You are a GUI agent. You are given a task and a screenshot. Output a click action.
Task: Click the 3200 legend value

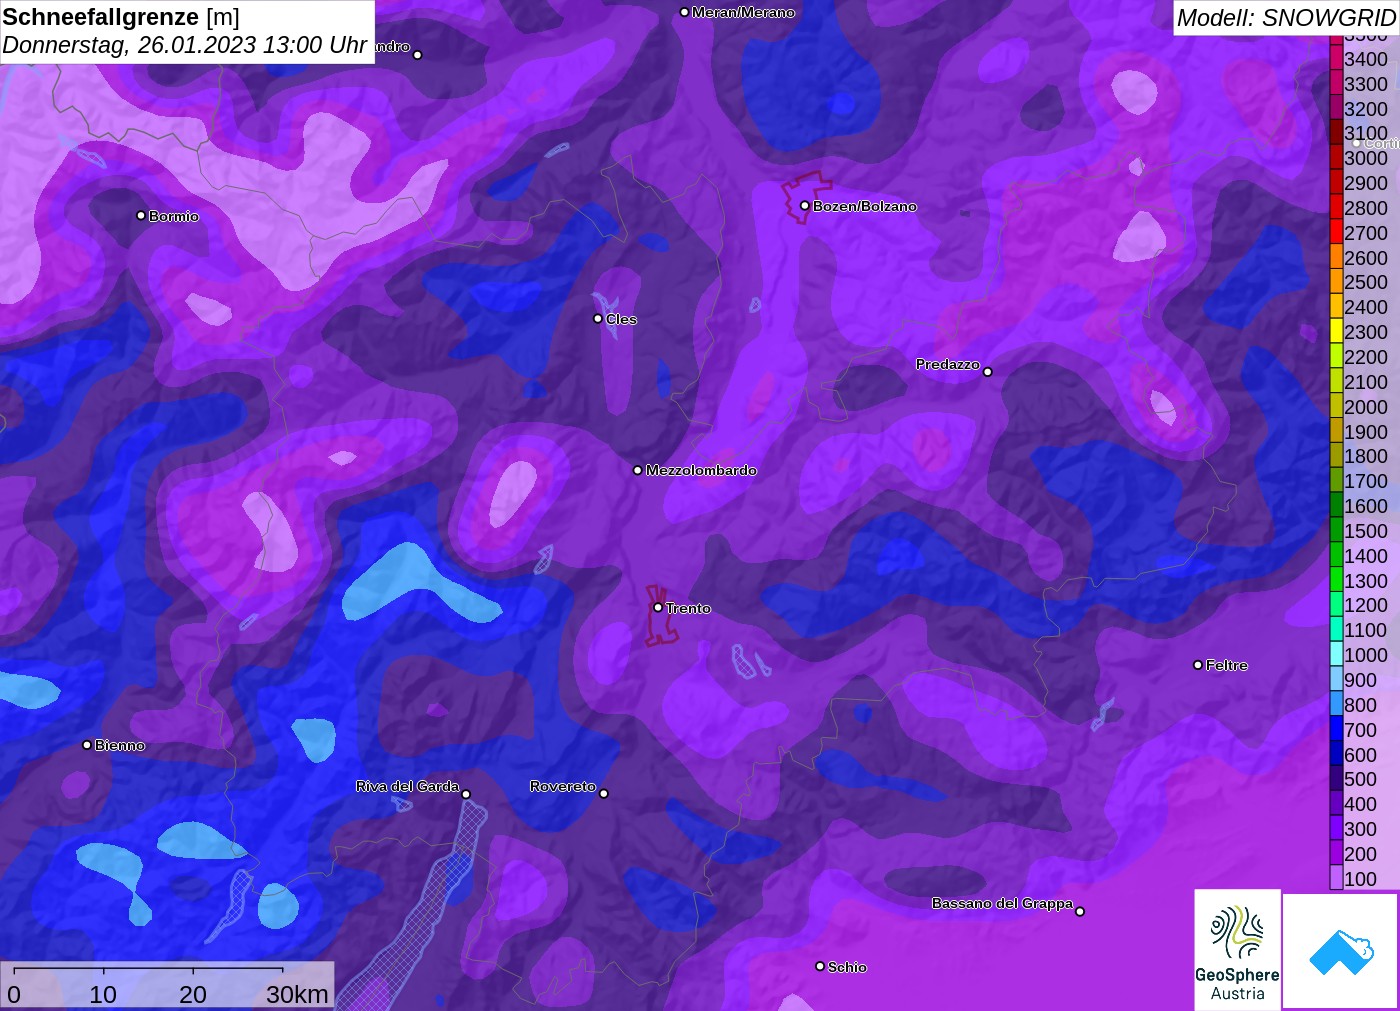tap(1366, 109)
